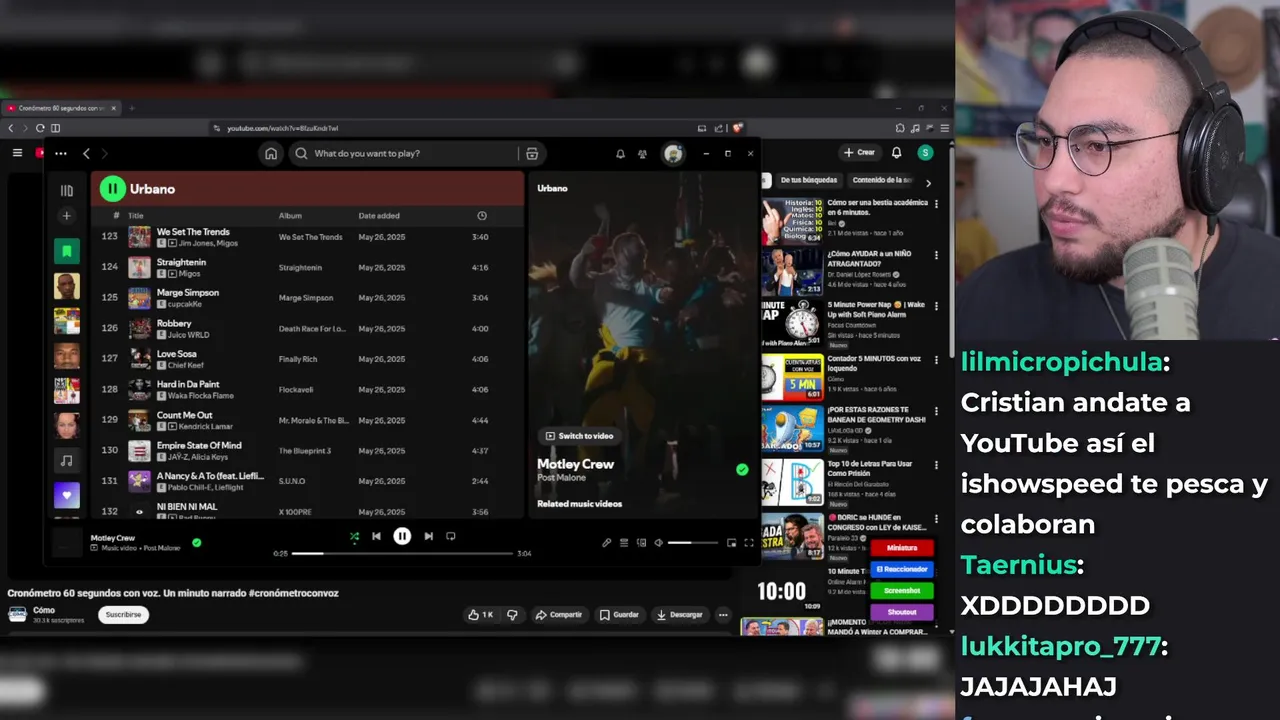Image resolution: width=1280 pixels, height=720 pixels.
Task: Open the Spotify play queue
Action: [624, 543]
